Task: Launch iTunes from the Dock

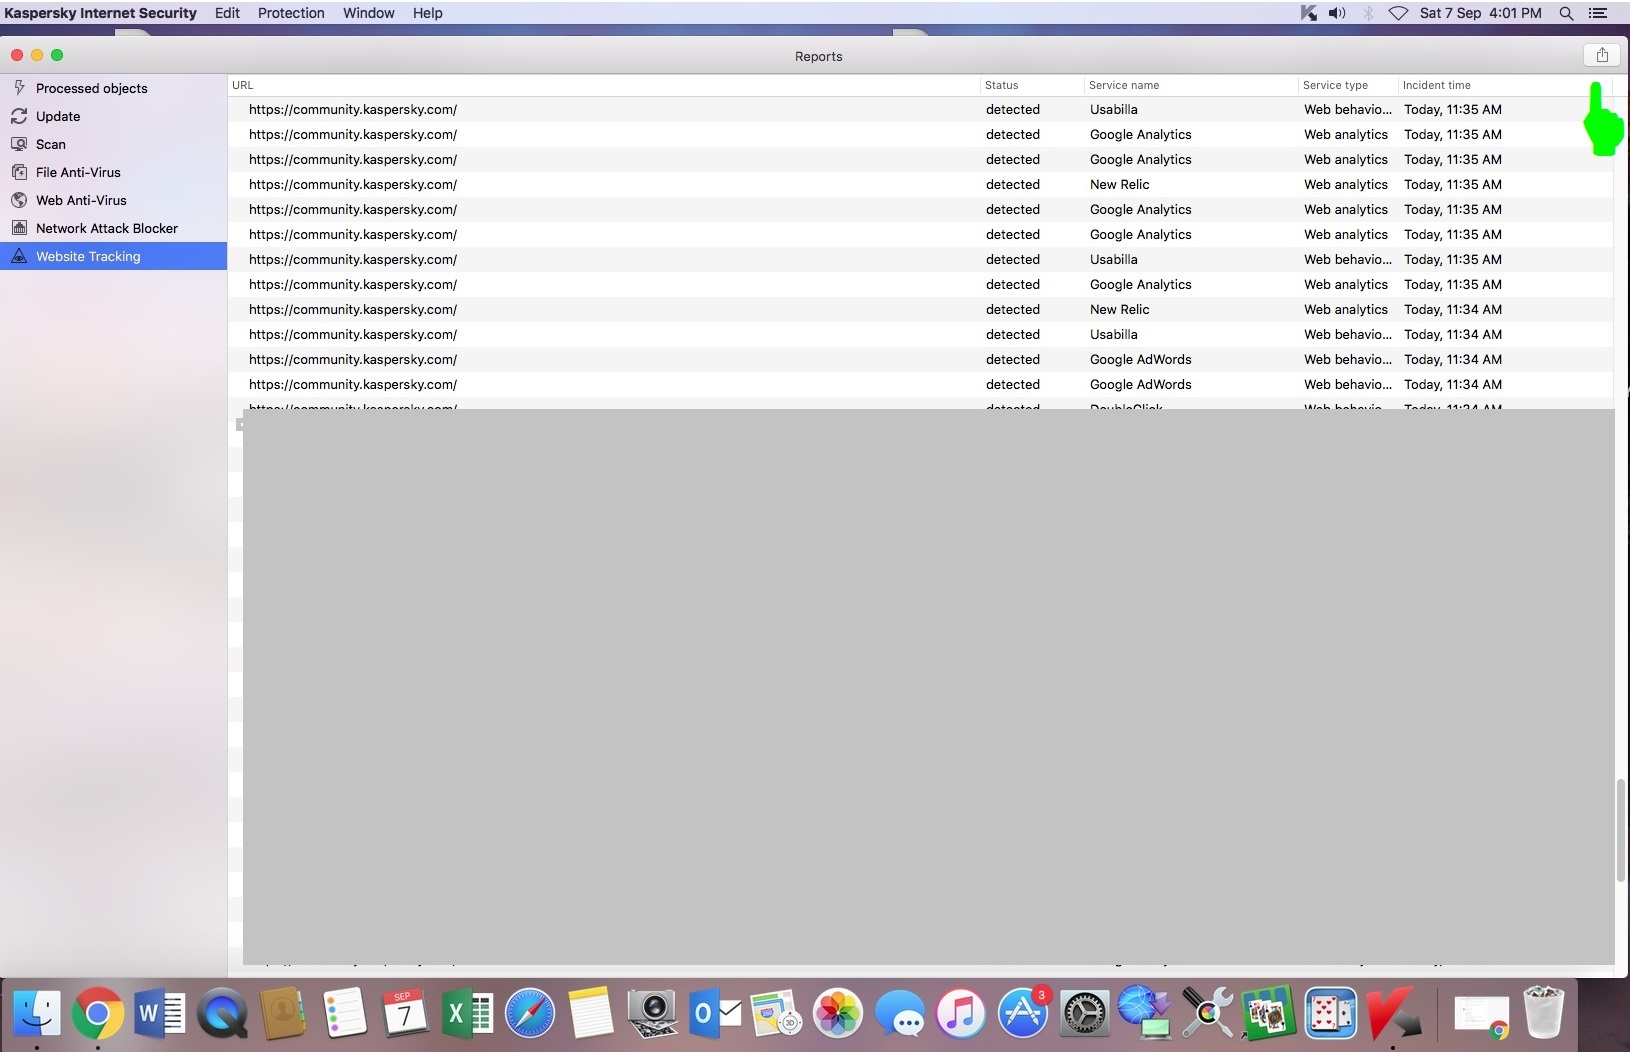Action: 961,1013
